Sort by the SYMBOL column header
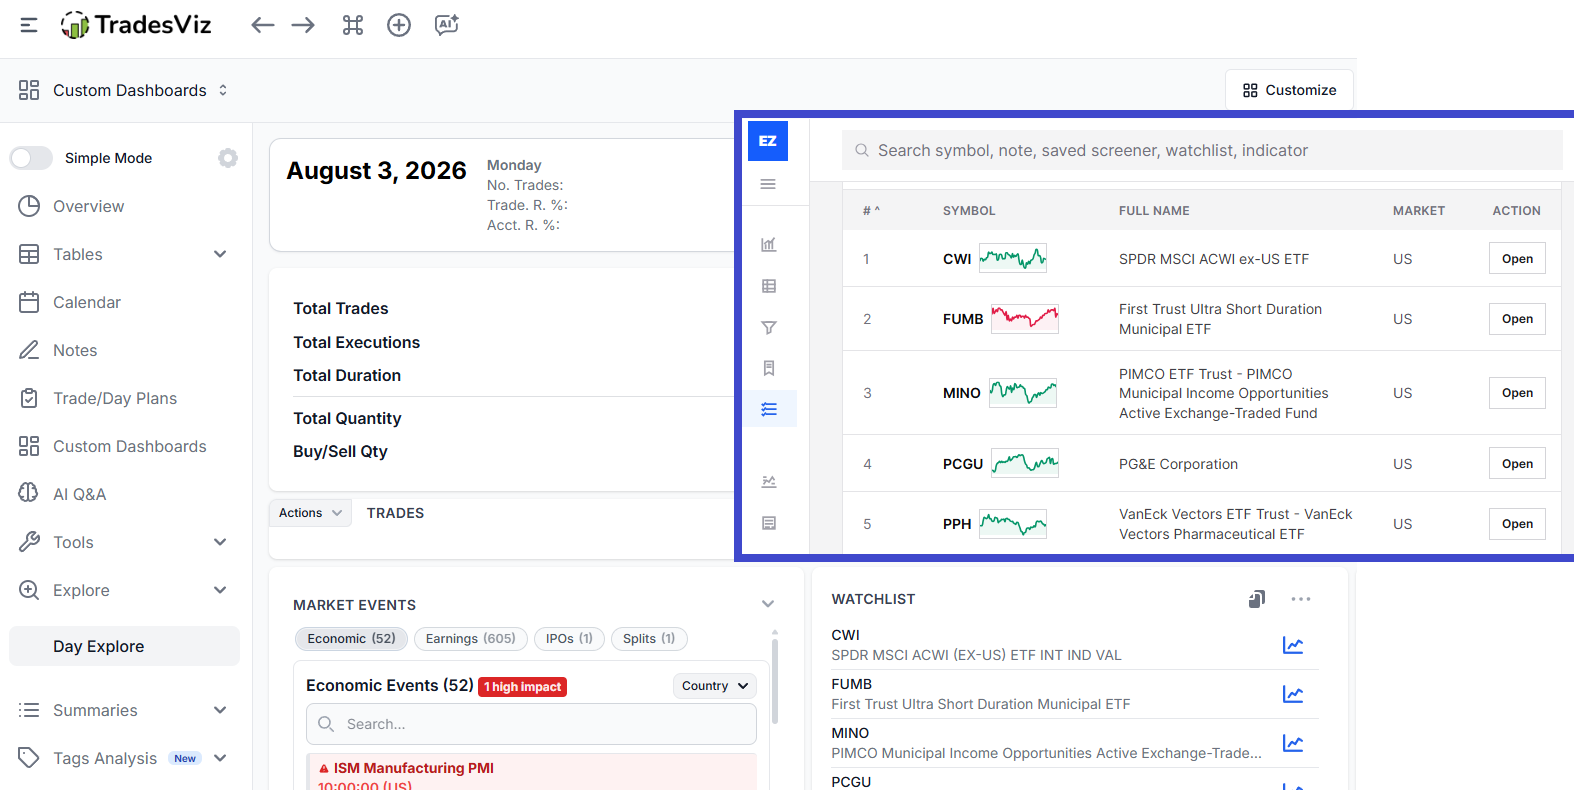 pyautogui.click(x=969, y=211)
